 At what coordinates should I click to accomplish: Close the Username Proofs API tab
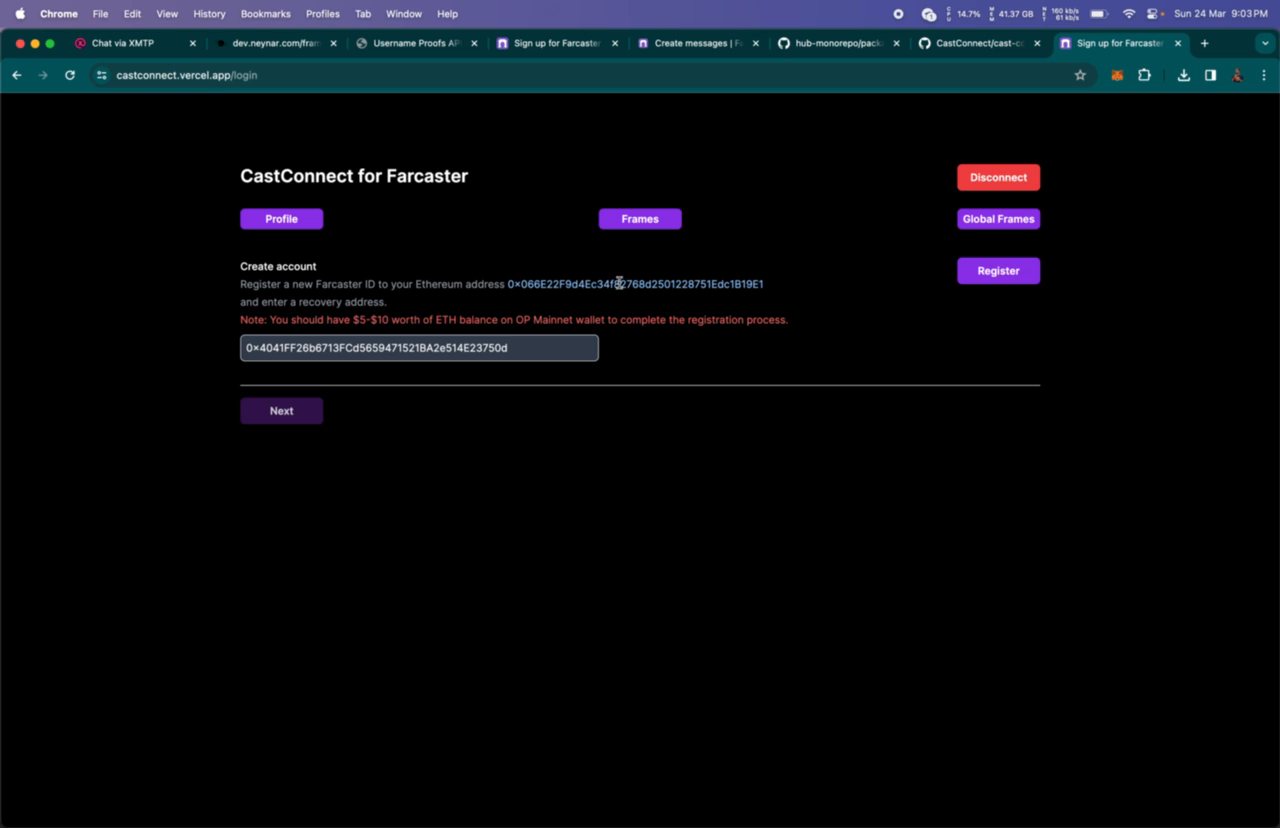pyautogui.click(x=474, y=43)
